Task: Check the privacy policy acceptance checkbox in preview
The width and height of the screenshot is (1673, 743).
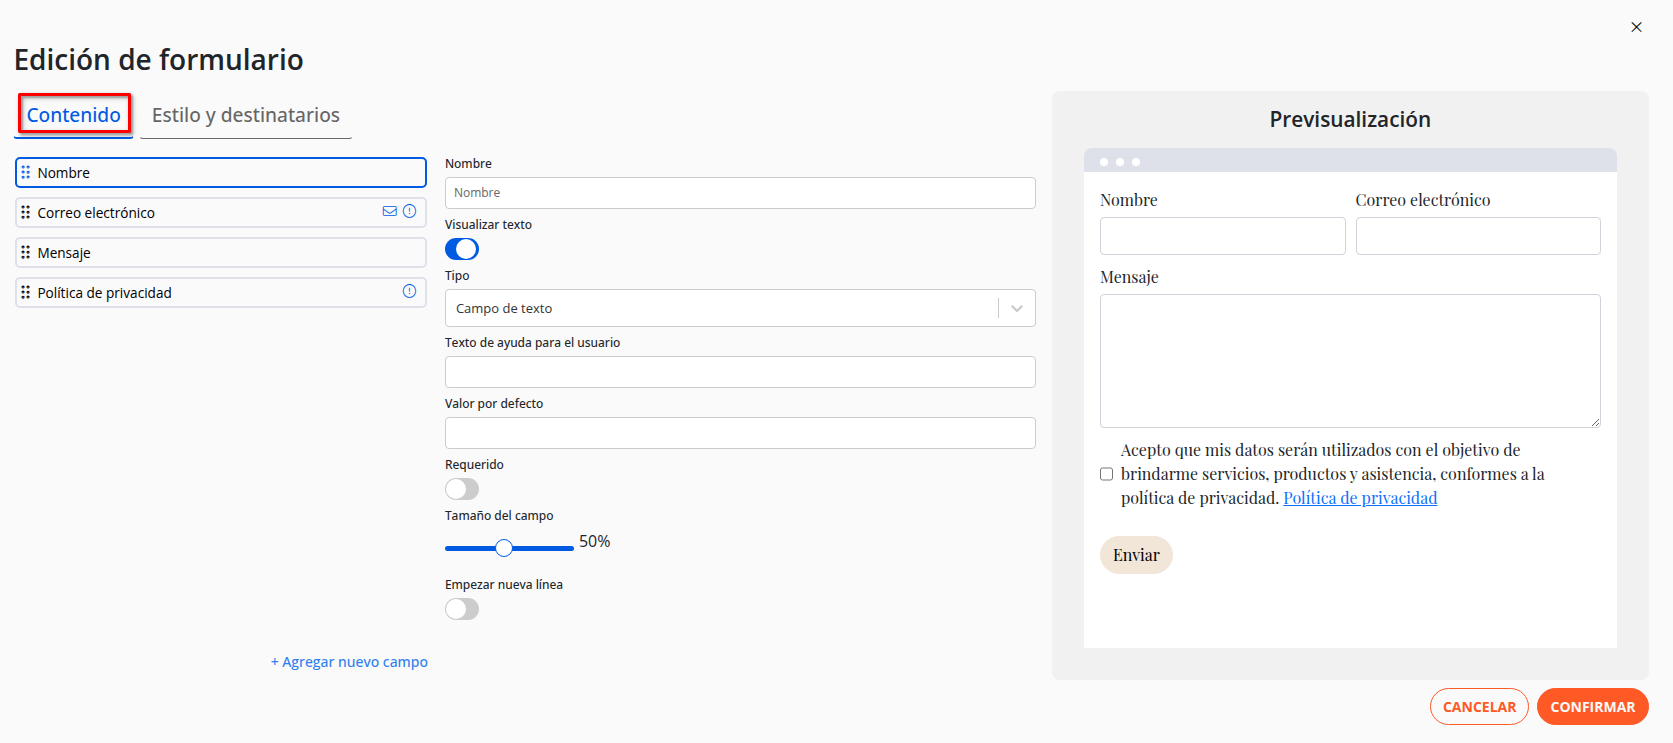Action: click(x=1106, y=474)
